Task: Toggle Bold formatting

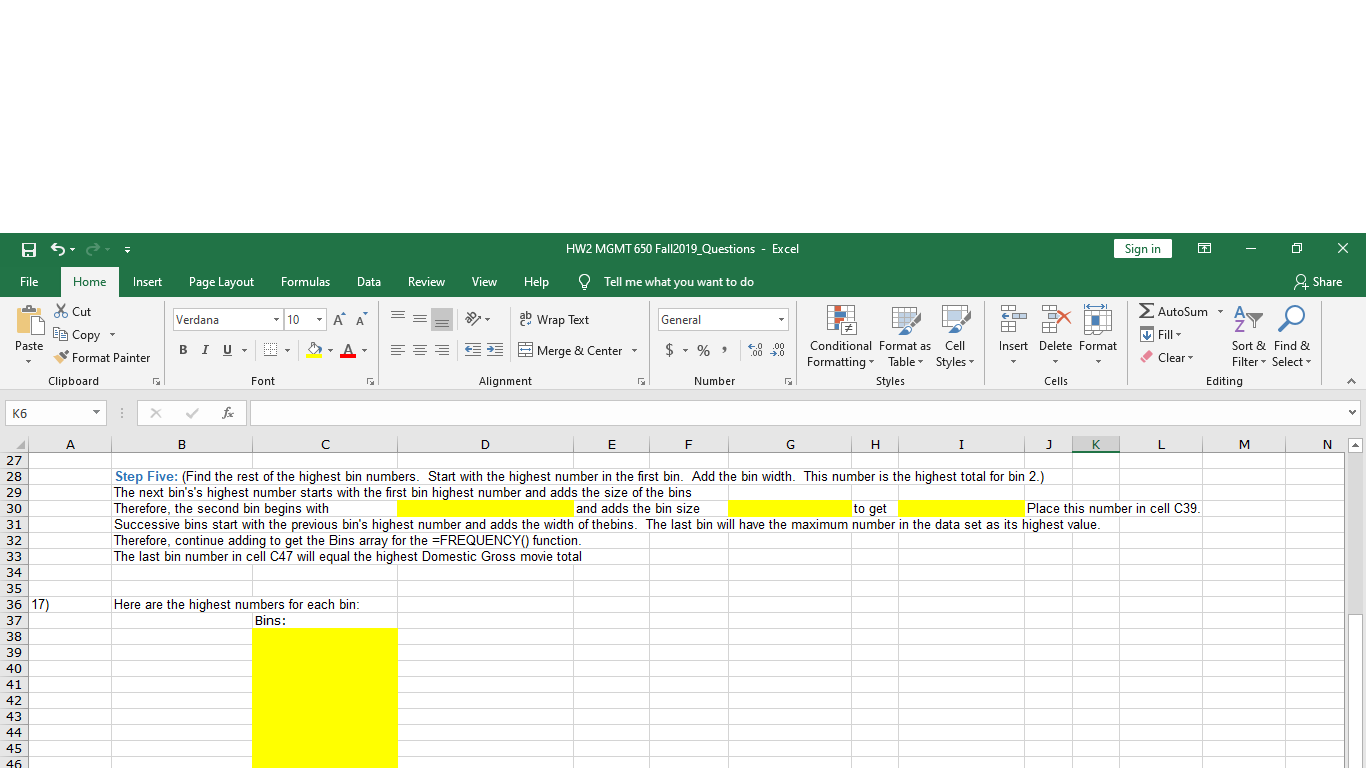Action: coord(183,350)
